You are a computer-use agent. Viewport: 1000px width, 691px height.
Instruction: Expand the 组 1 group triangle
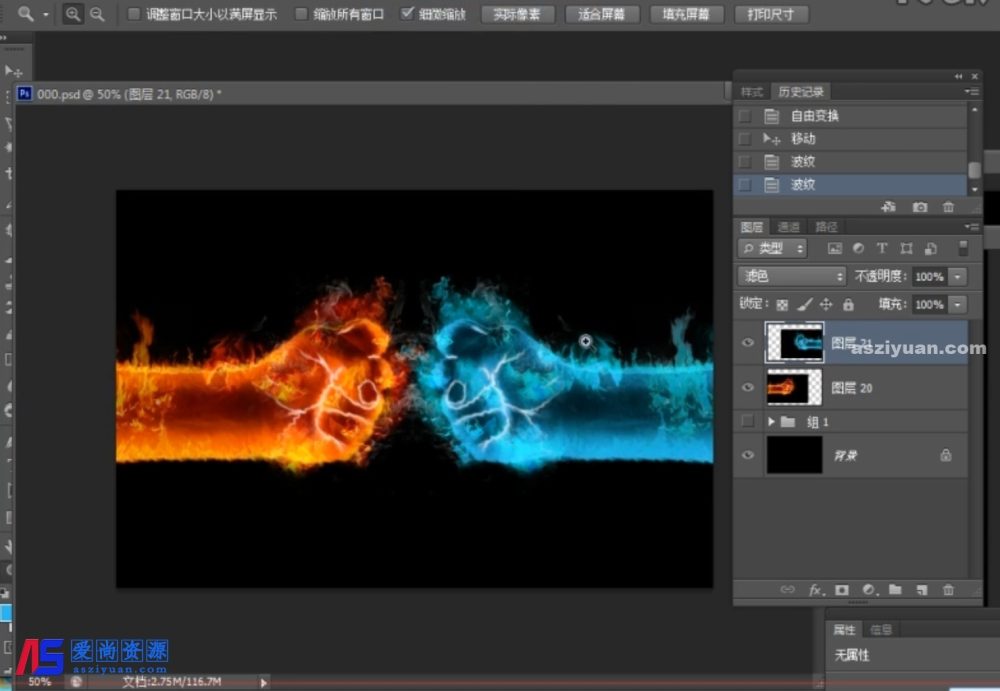click(771, 421)
